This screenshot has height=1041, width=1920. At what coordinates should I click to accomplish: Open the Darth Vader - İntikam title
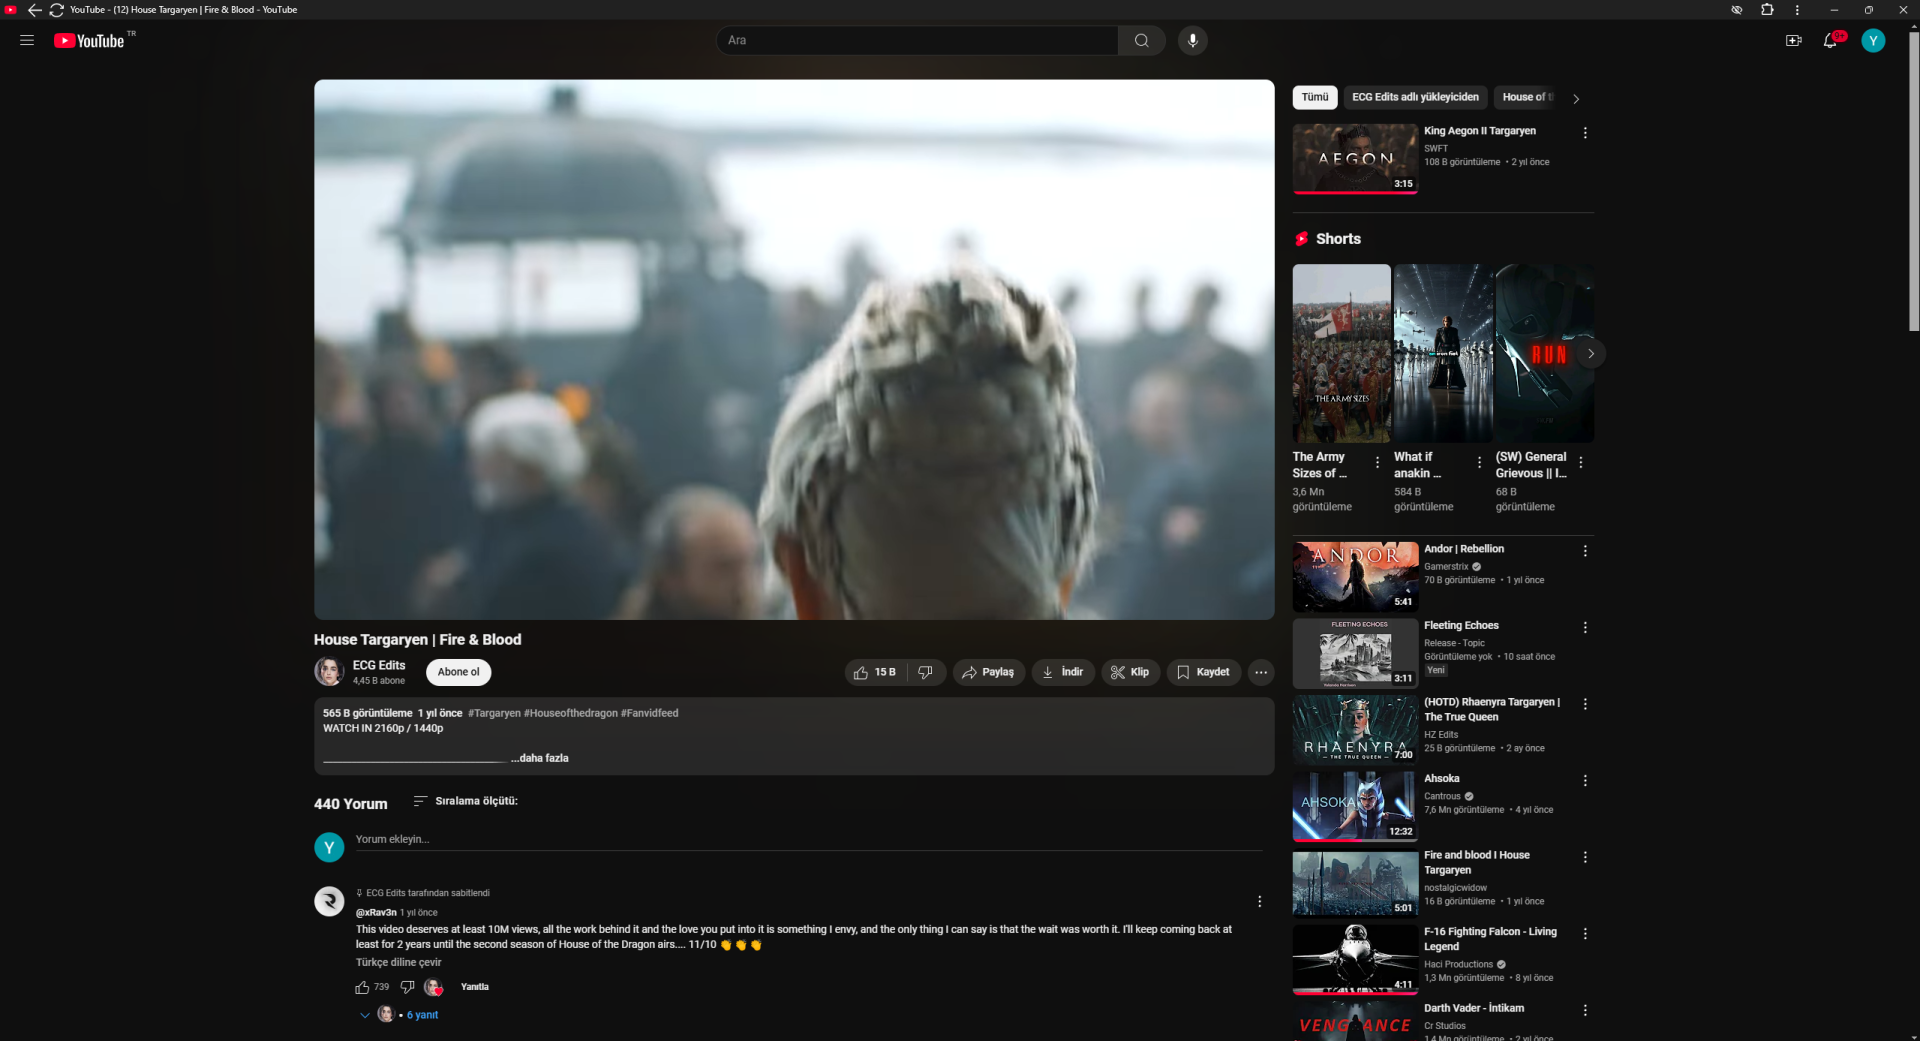(x=1474, y=1008)
